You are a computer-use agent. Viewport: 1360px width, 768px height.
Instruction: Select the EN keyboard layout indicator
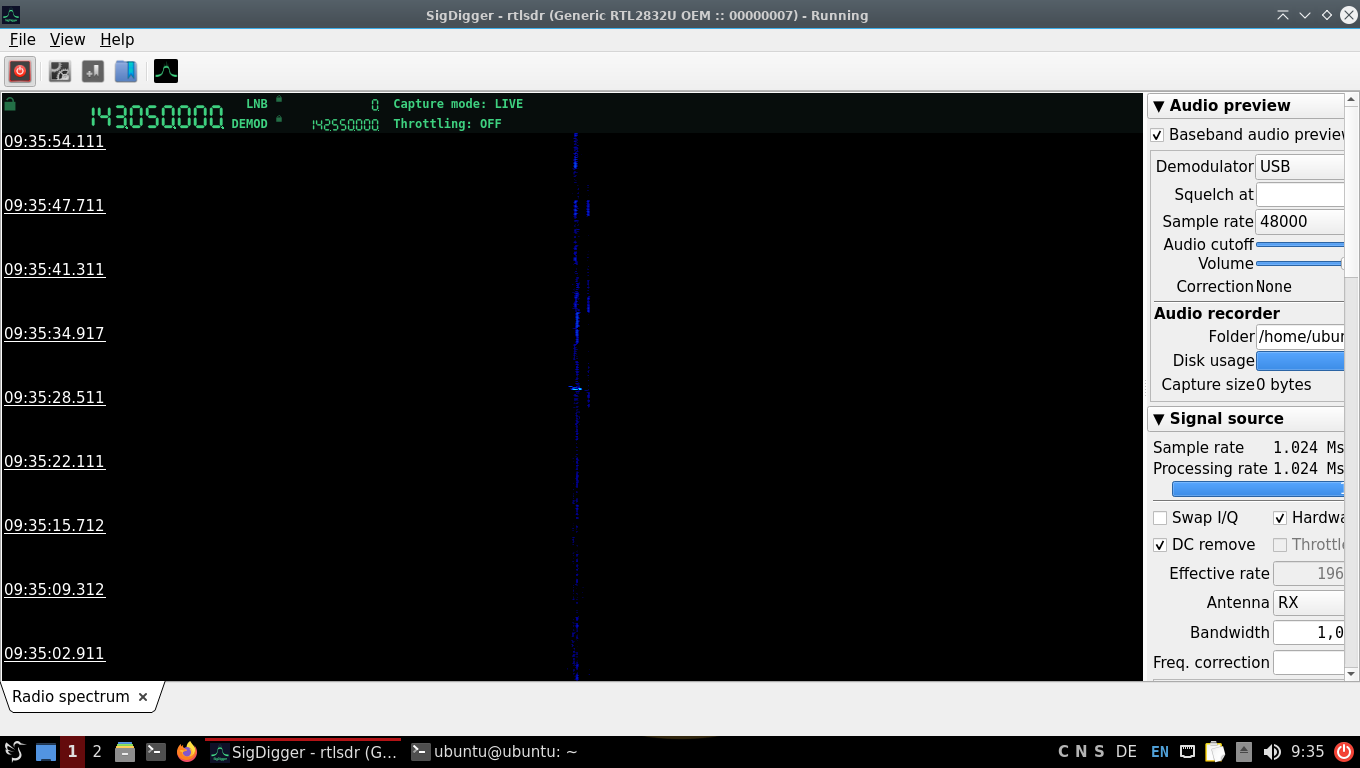[x=1159, y=752]
